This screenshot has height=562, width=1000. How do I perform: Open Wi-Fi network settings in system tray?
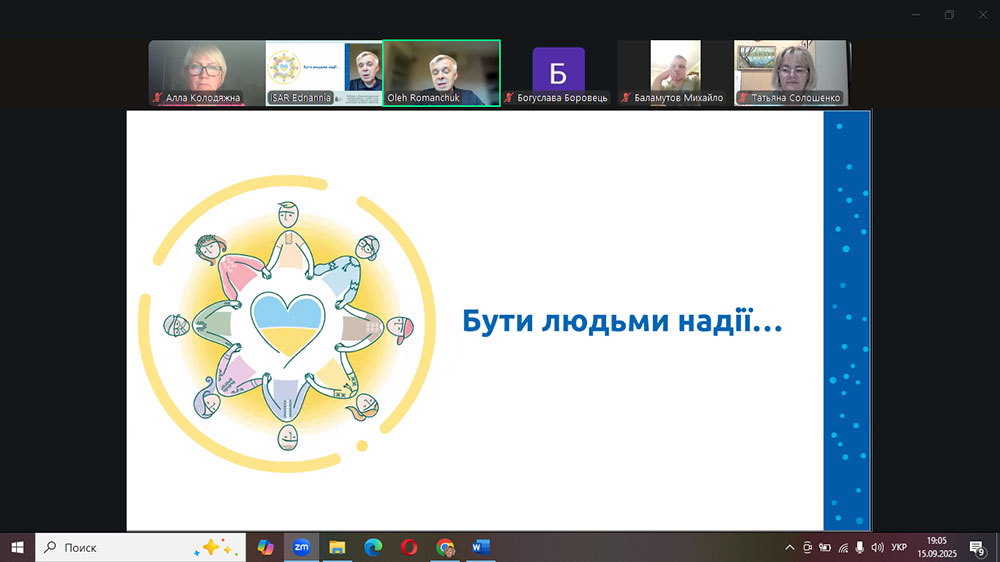click(843, 547)
